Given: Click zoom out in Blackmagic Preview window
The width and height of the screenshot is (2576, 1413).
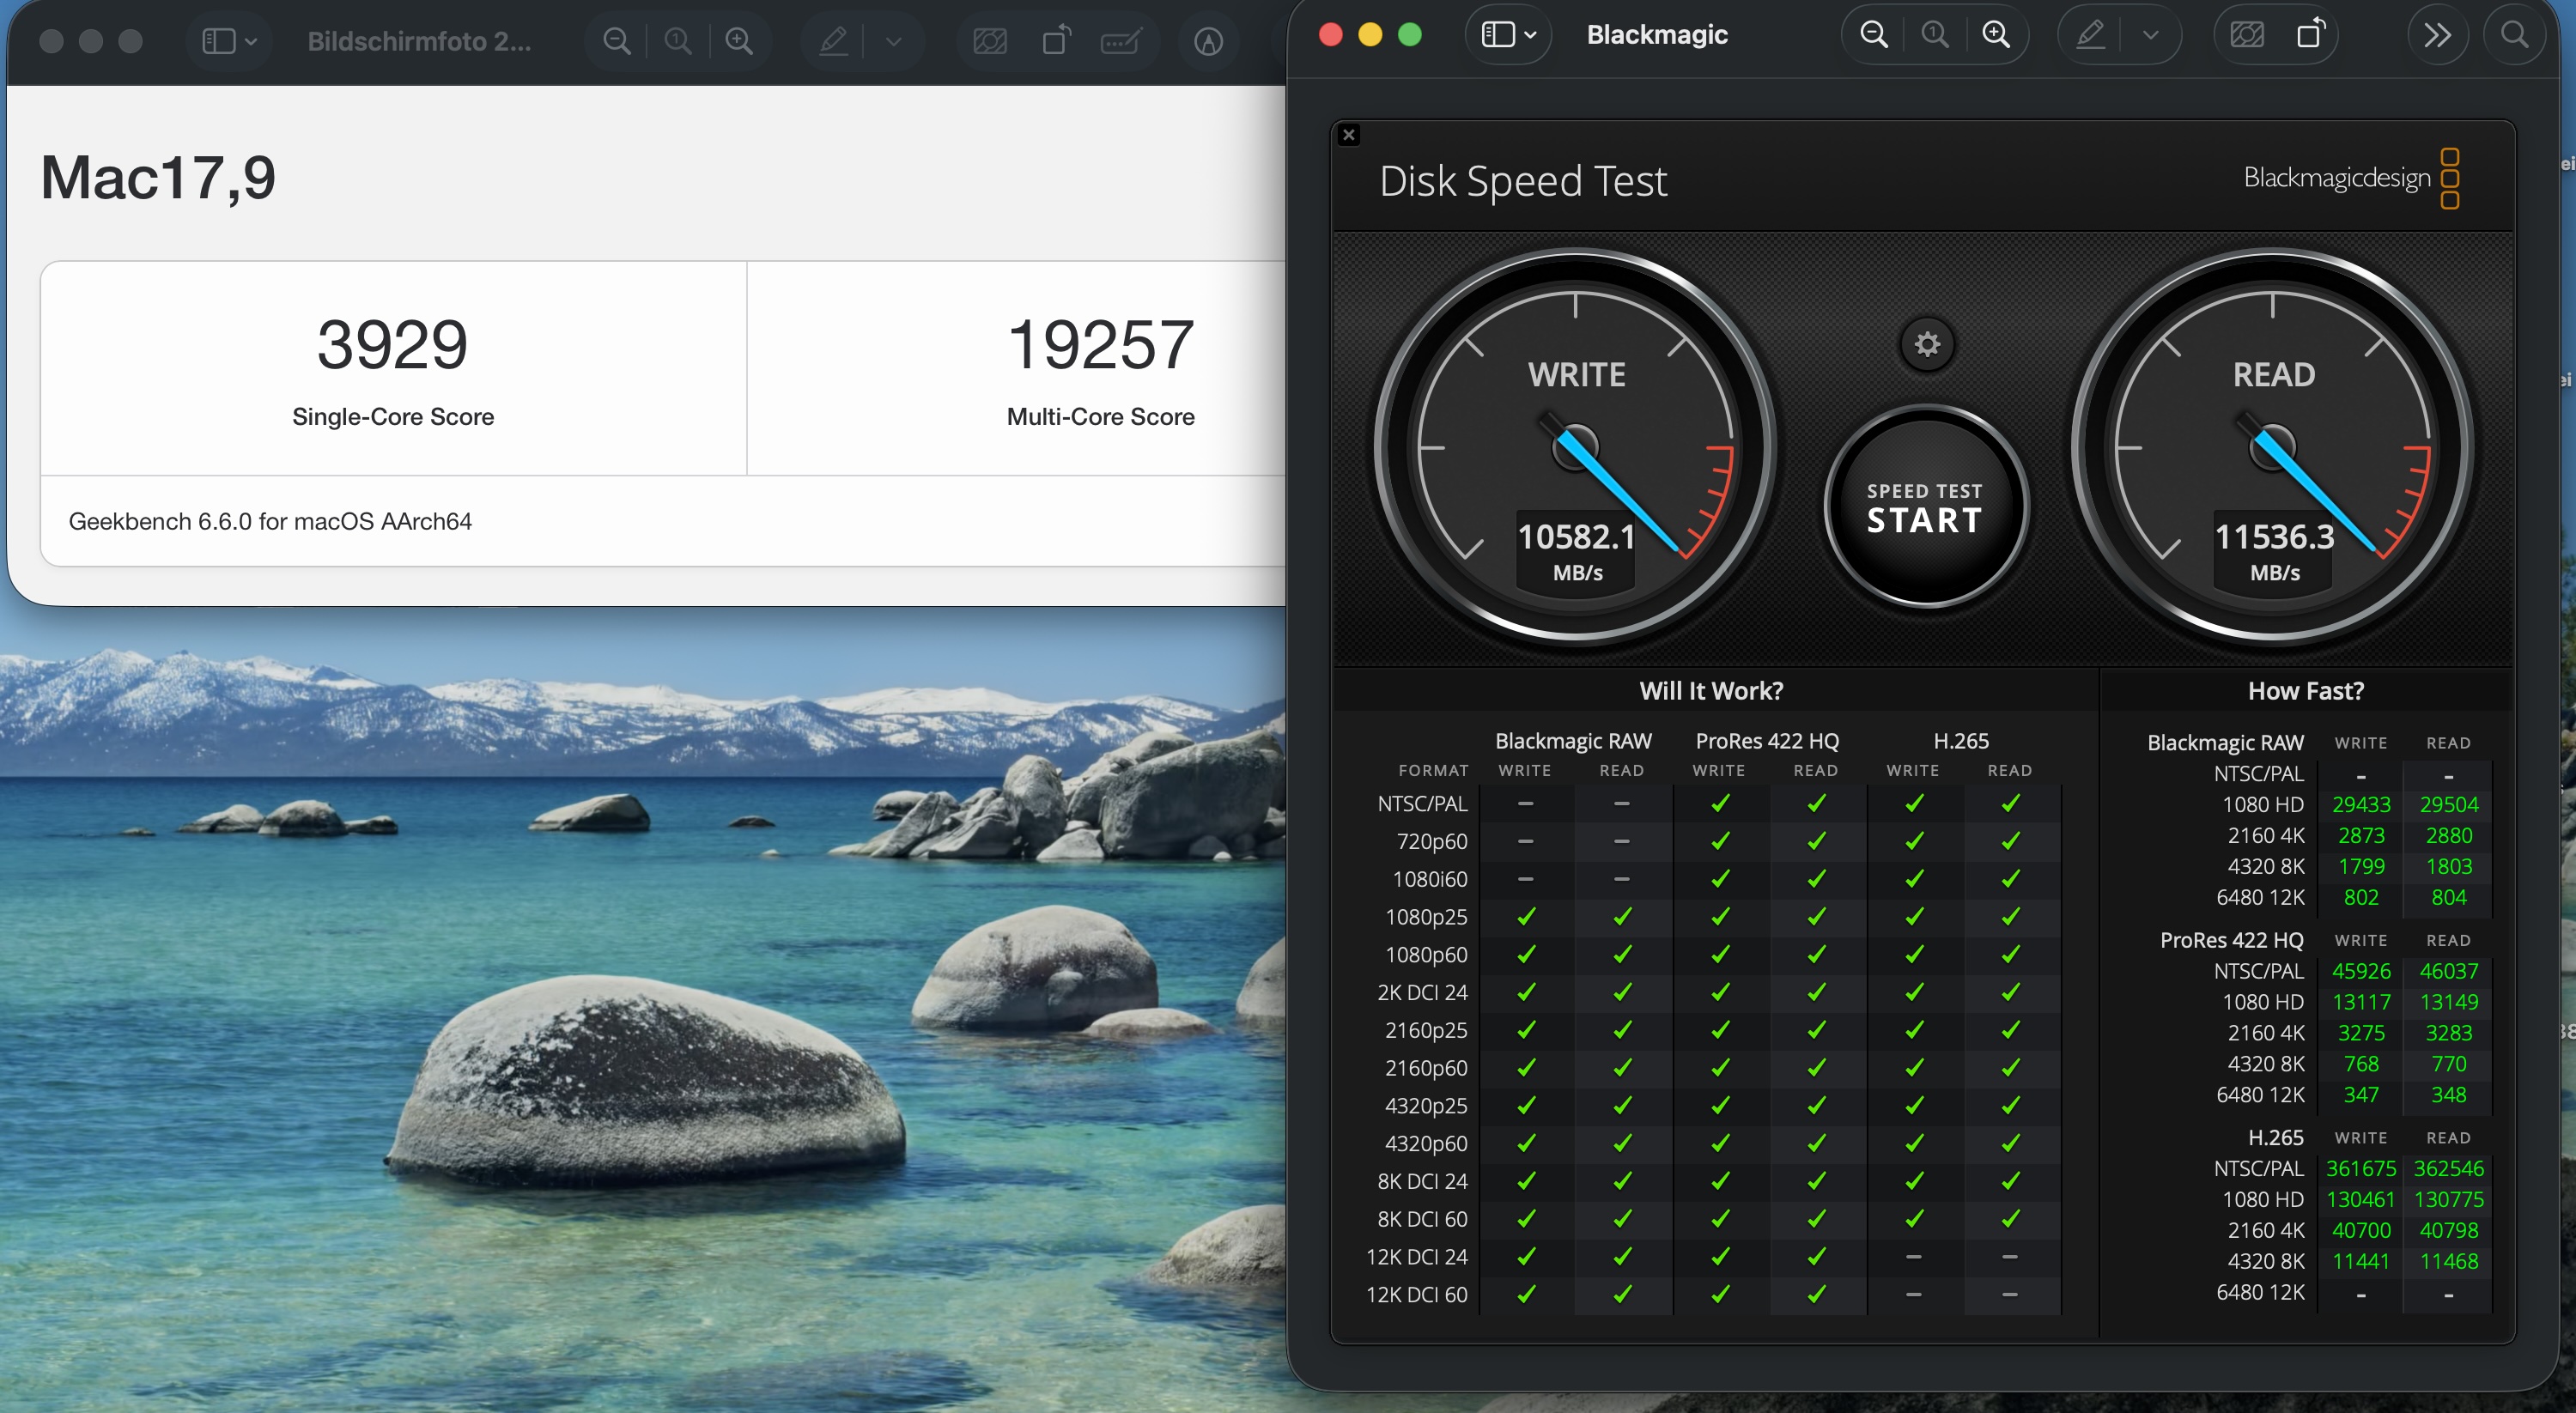Looking at the screenshot, I should [x=1873, y=36].
